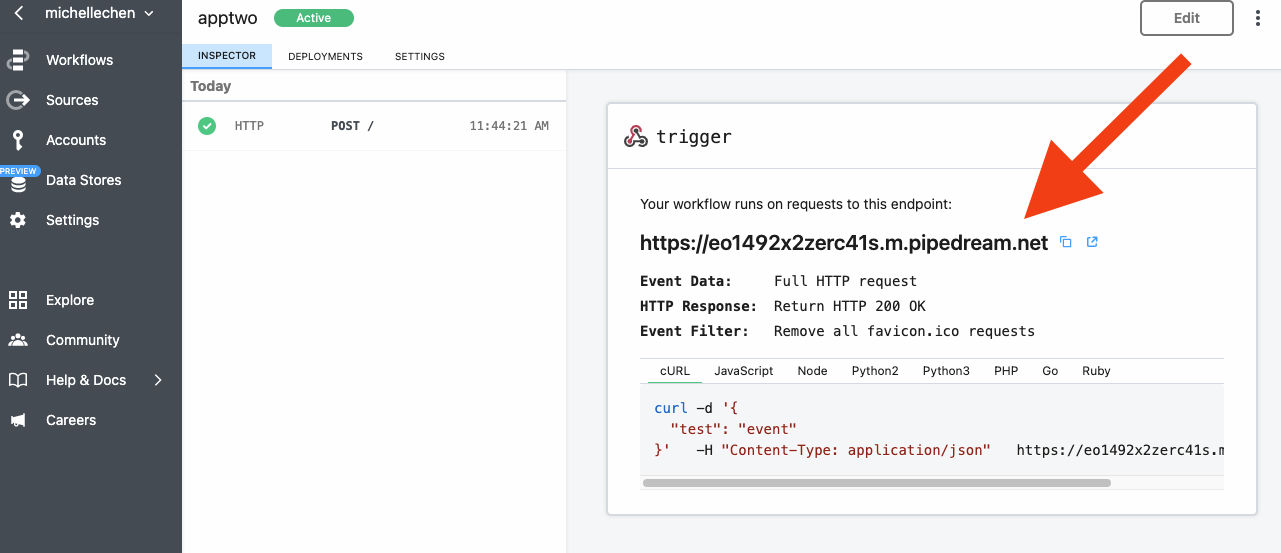Open the Accounts page
The image size is (1281, 553).
coord(76,140)
